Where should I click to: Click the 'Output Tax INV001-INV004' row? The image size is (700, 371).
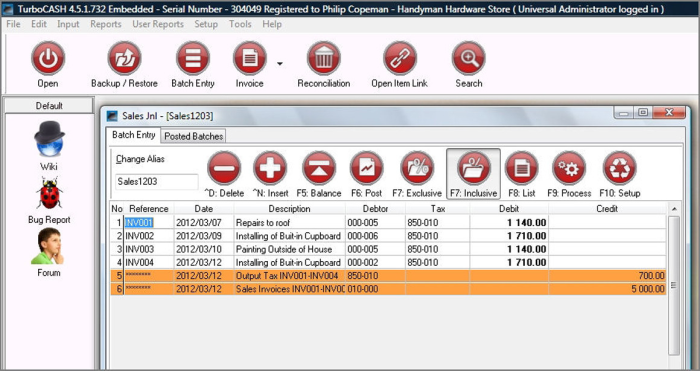388,276
